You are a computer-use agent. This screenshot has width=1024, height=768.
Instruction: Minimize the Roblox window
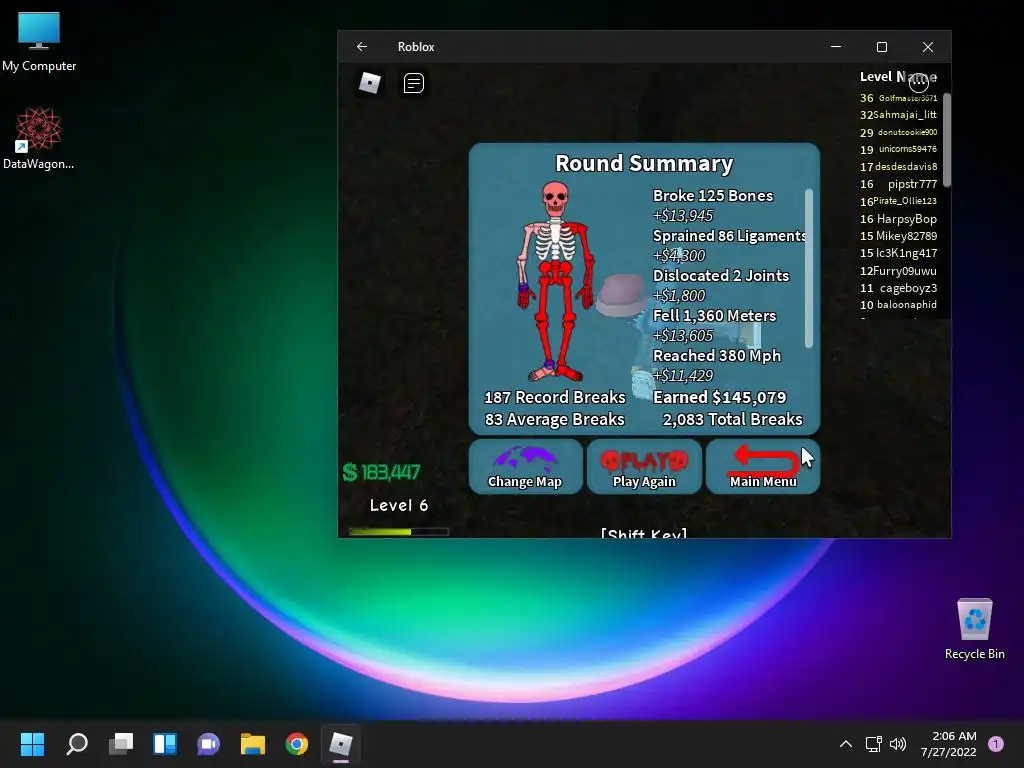(836, 46)
